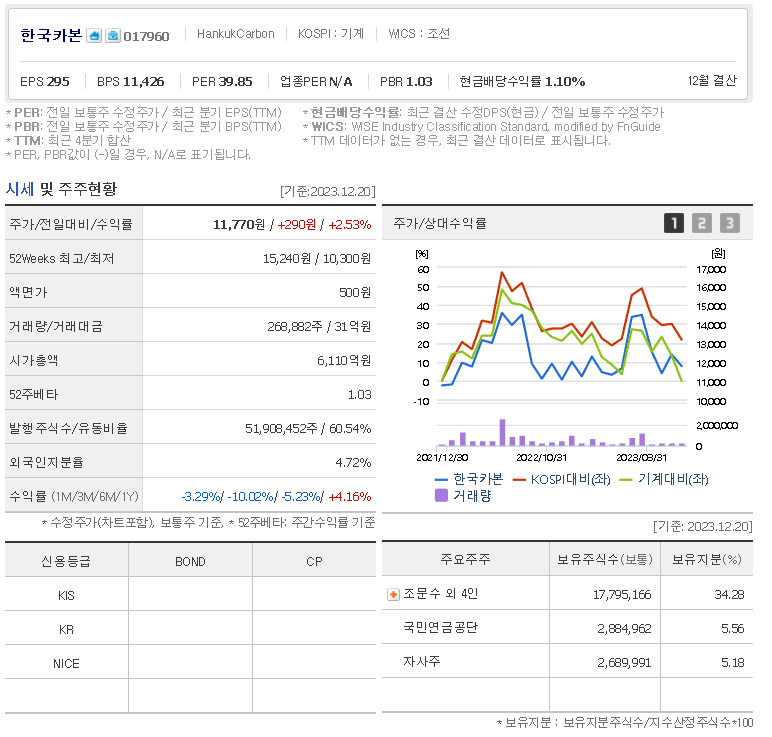Click the 34.28 ownership percentage
This screenshot has width=772, height=737.
(729, 595)
